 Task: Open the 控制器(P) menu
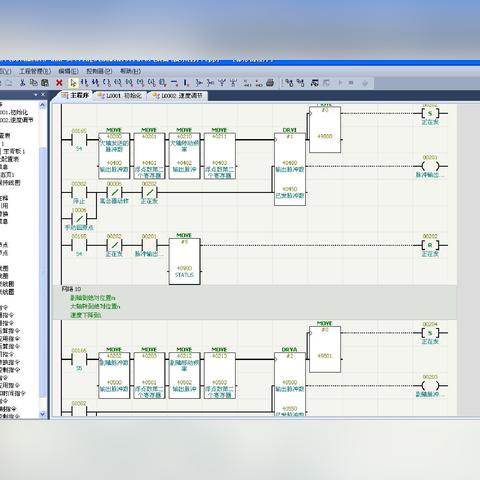point(99,71)
